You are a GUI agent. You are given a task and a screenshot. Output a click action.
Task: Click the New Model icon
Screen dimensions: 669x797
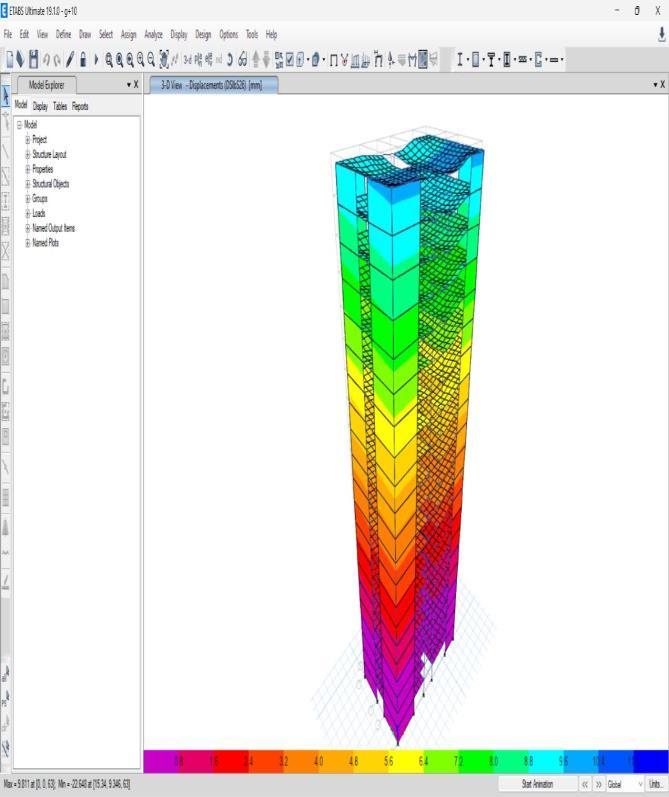click(x=10, y=59)
